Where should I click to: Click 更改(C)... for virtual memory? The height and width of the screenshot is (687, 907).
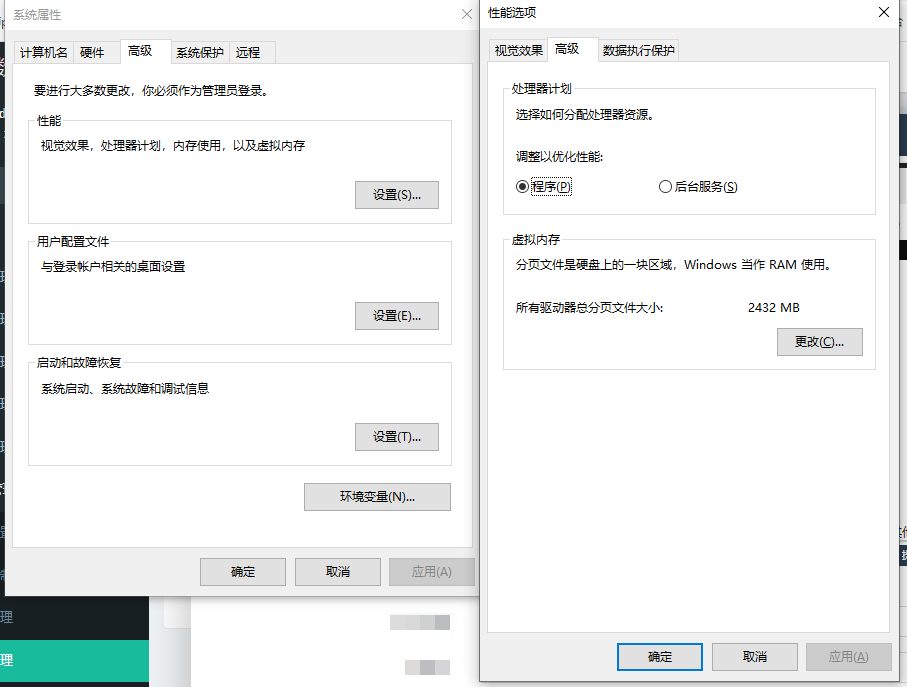click(x=820, y=342)
